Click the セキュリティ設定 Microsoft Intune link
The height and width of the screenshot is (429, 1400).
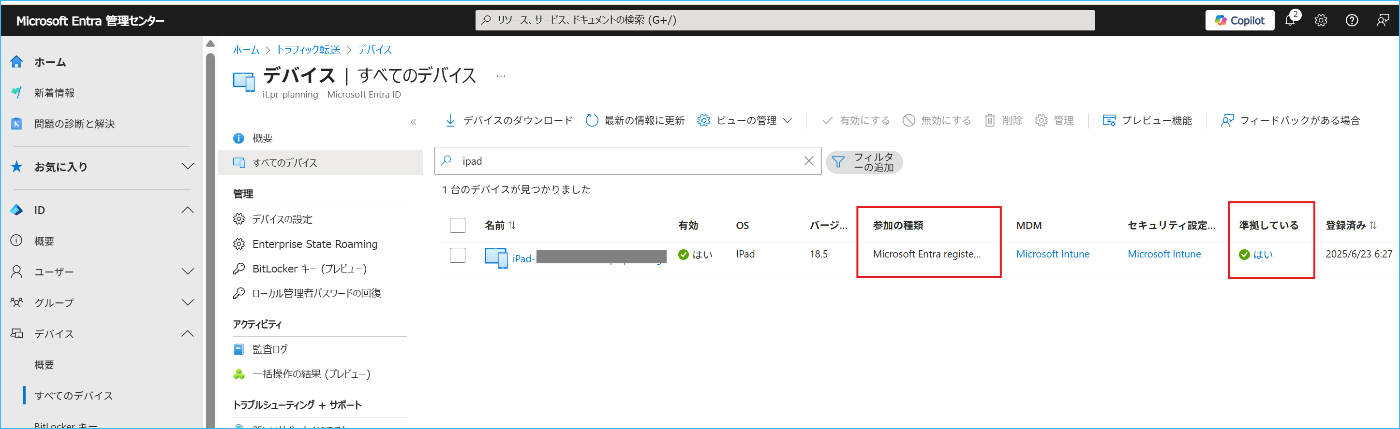pyautogui.click(x=1164, y=254)
